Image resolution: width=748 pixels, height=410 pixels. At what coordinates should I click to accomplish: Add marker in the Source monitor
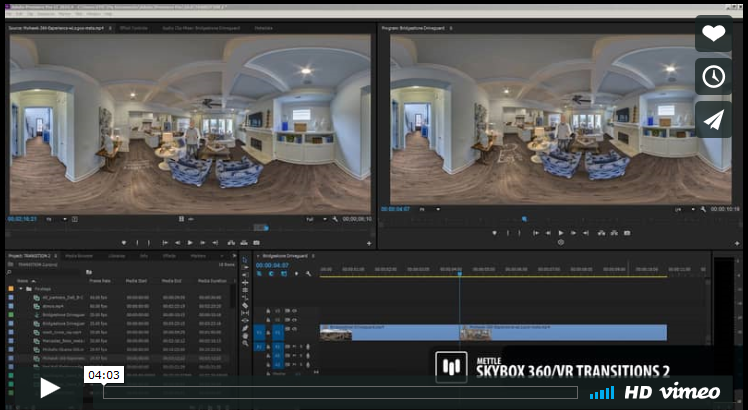click(x=124, y=243)
